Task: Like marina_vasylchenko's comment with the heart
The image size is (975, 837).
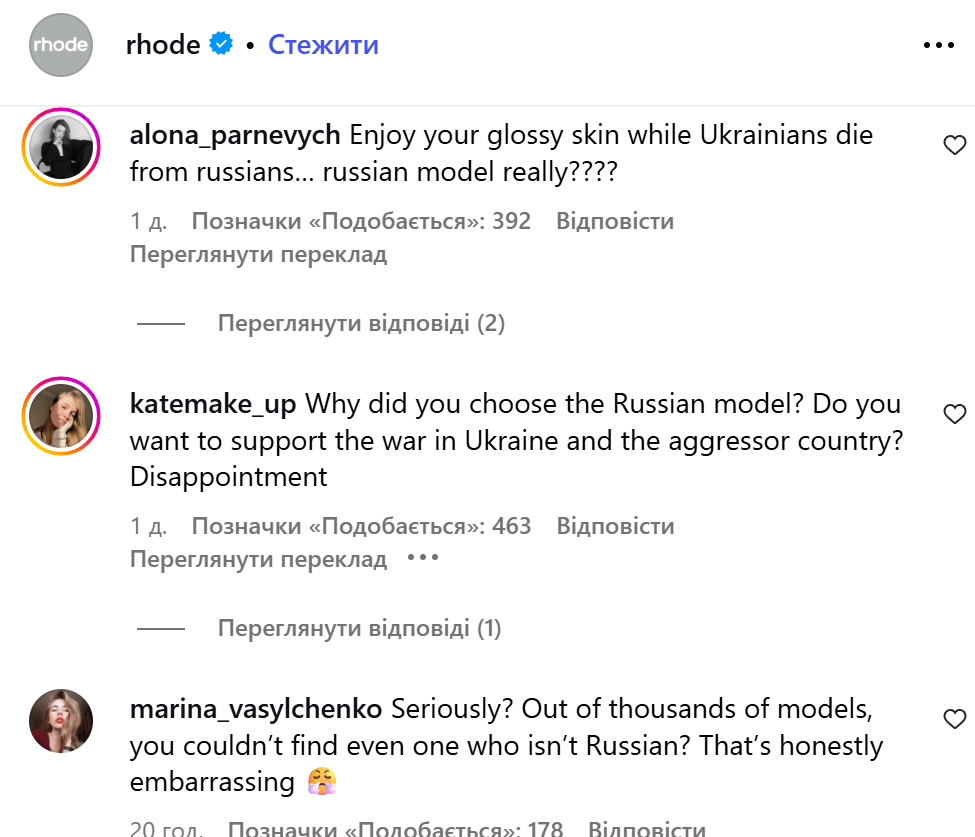Action: coord(955,719)
